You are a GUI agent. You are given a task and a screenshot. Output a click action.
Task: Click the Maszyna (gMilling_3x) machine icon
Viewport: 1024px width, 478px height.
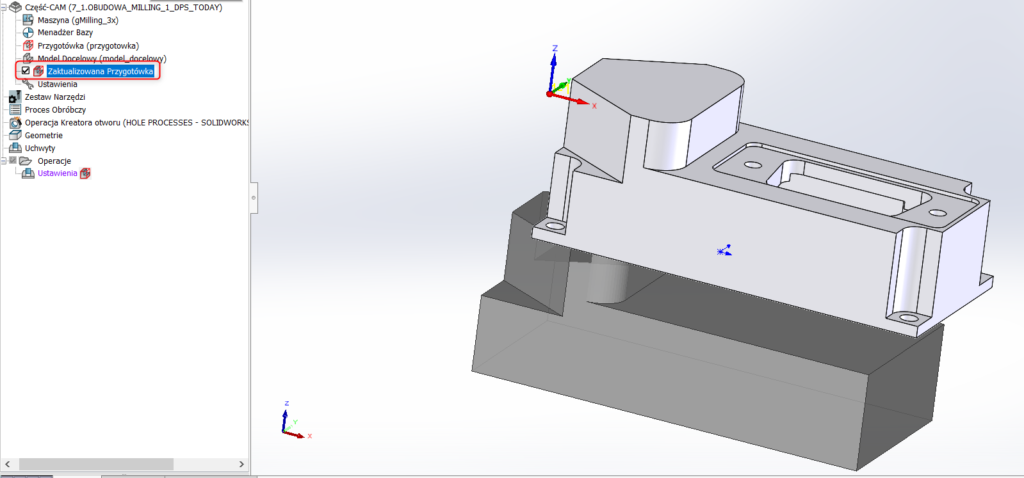point(28,20)
